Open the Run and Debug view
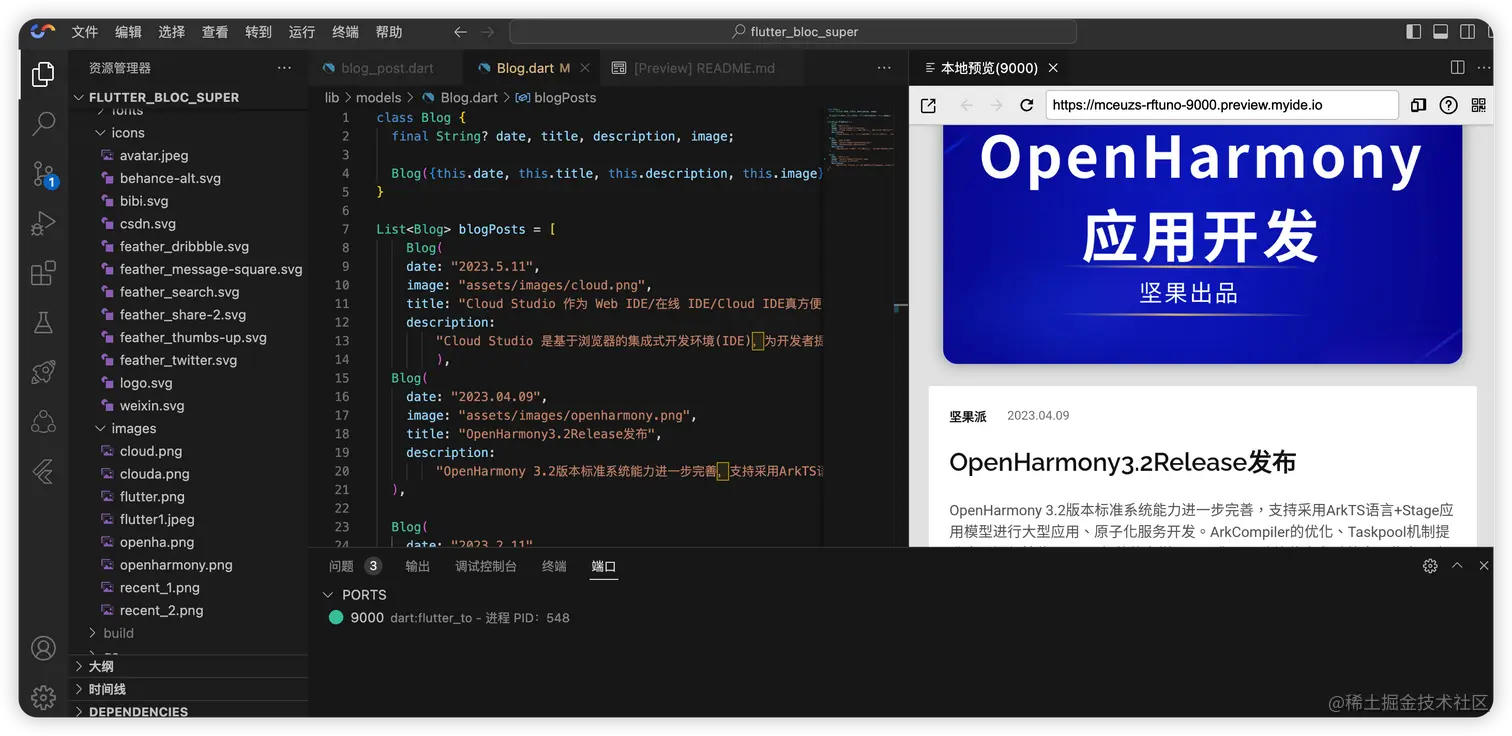This screenshot has width=1512, height=736. pyautogui.click(x=43, y=223)
